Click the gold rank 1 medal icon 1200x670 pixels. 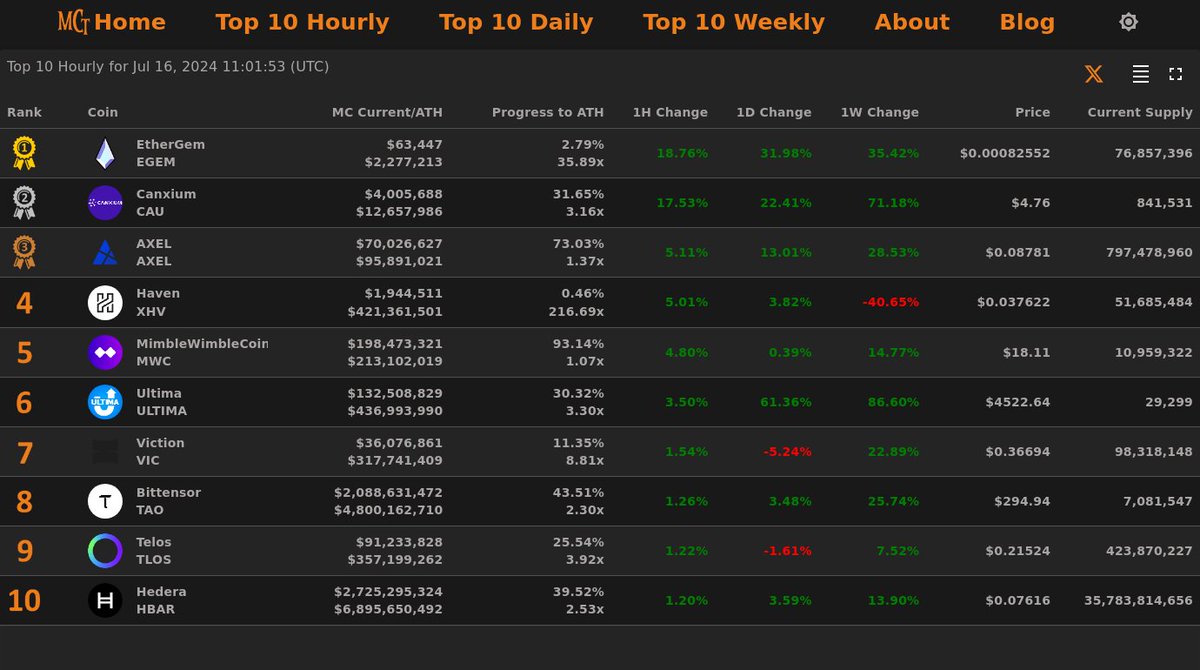[24, 153]
